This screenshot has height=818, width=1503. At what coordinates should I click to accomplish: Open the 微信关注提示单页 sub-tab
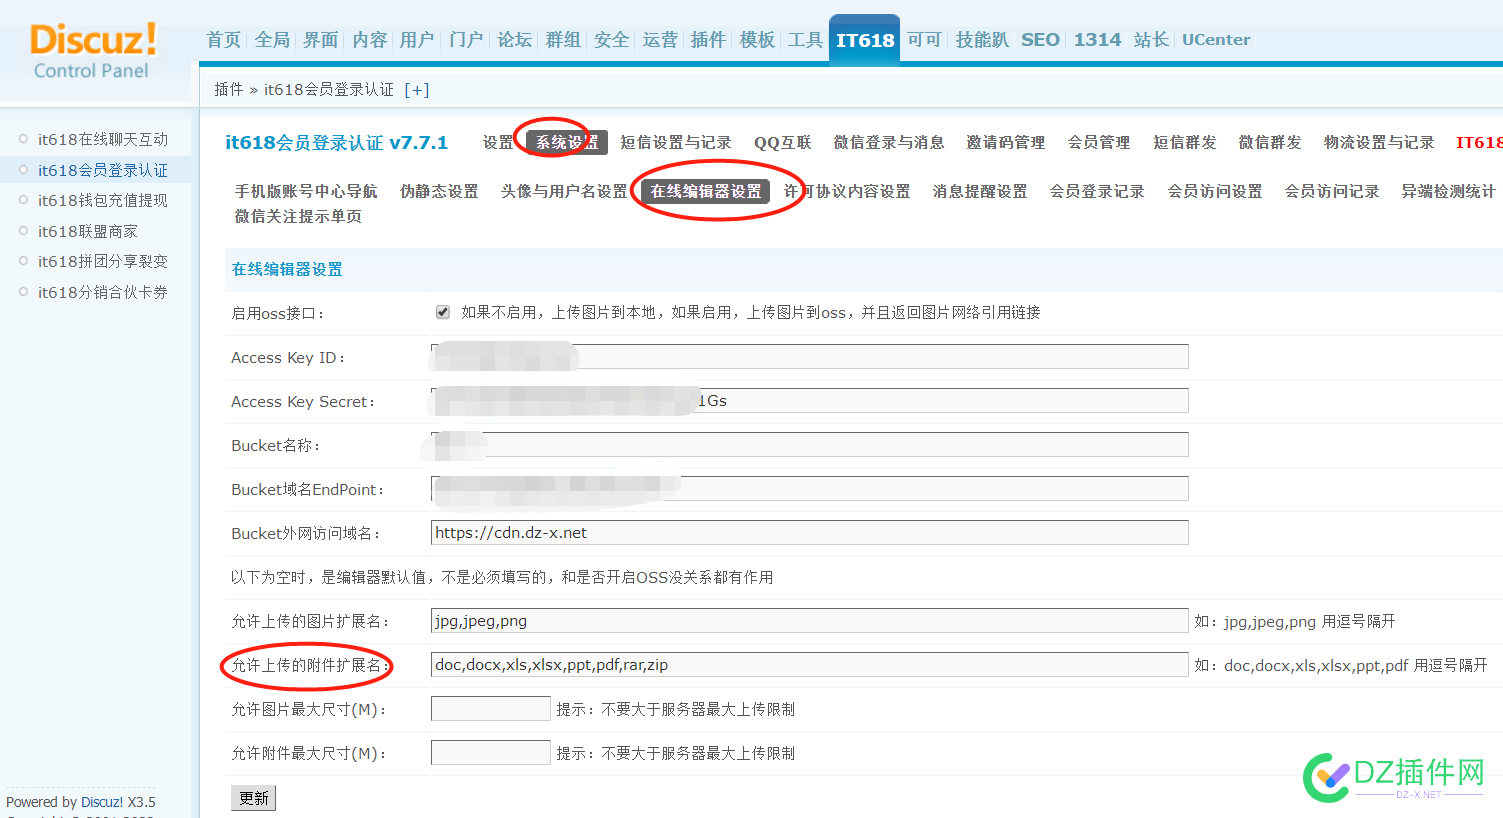click(298, 216)
